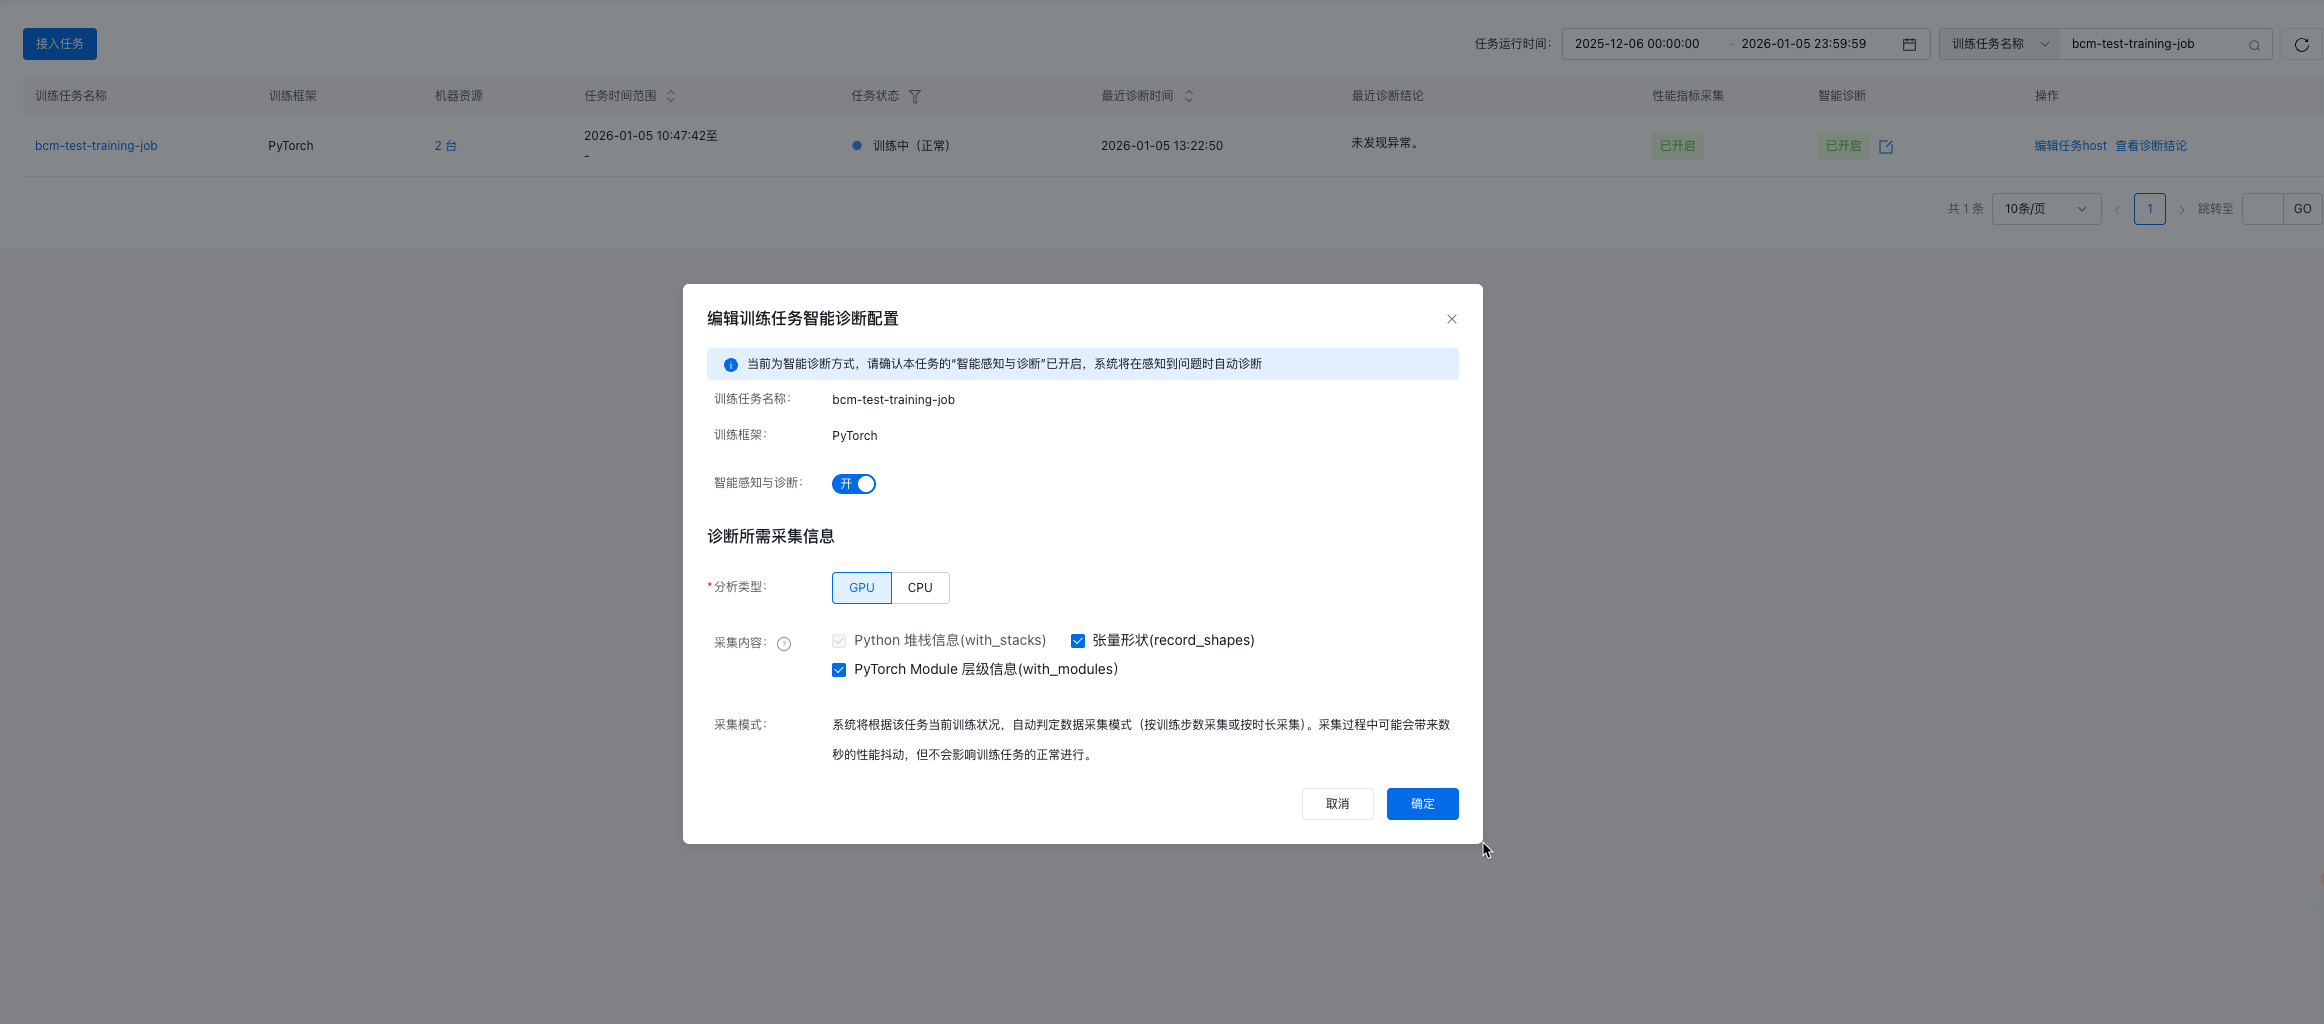Viewport: 2324px width, 1024px height.
Task: Click the 跳转至 page jump input field
Action: 2264,208
